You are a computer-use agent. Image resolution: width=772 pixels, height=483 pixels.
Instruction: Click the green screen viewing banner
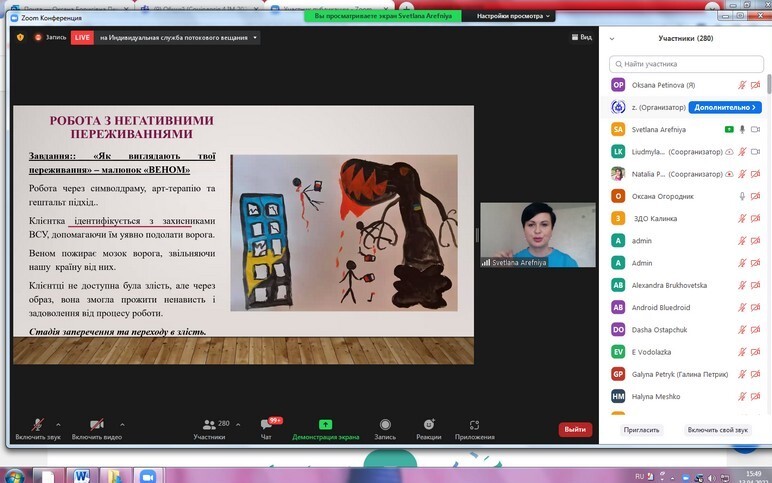(x=383, y=16)
